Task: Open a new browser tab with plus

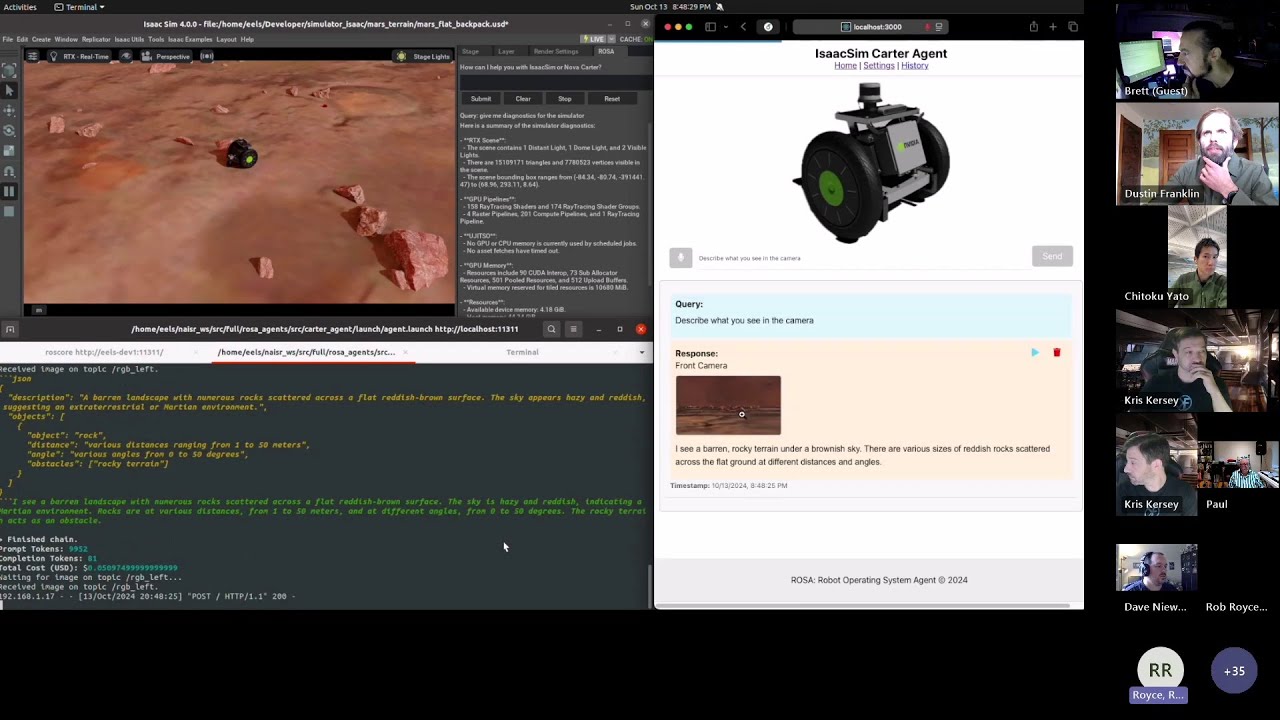Action: click(1053, 27)
